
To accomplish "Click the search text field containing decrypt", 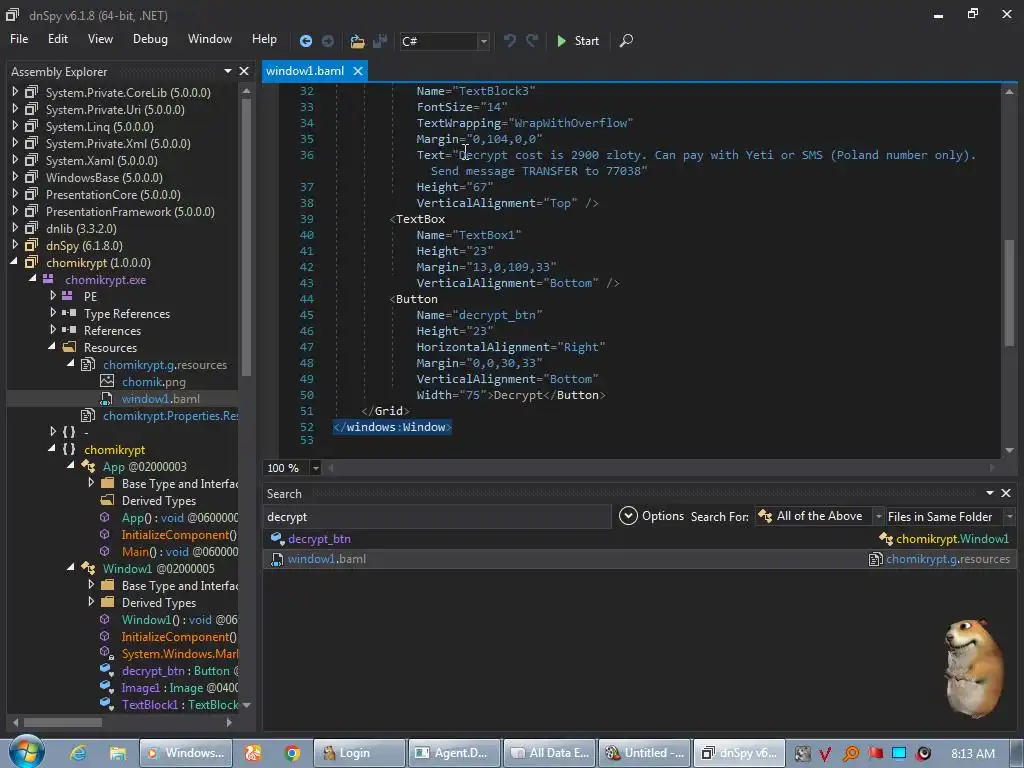I will point(436,517).
